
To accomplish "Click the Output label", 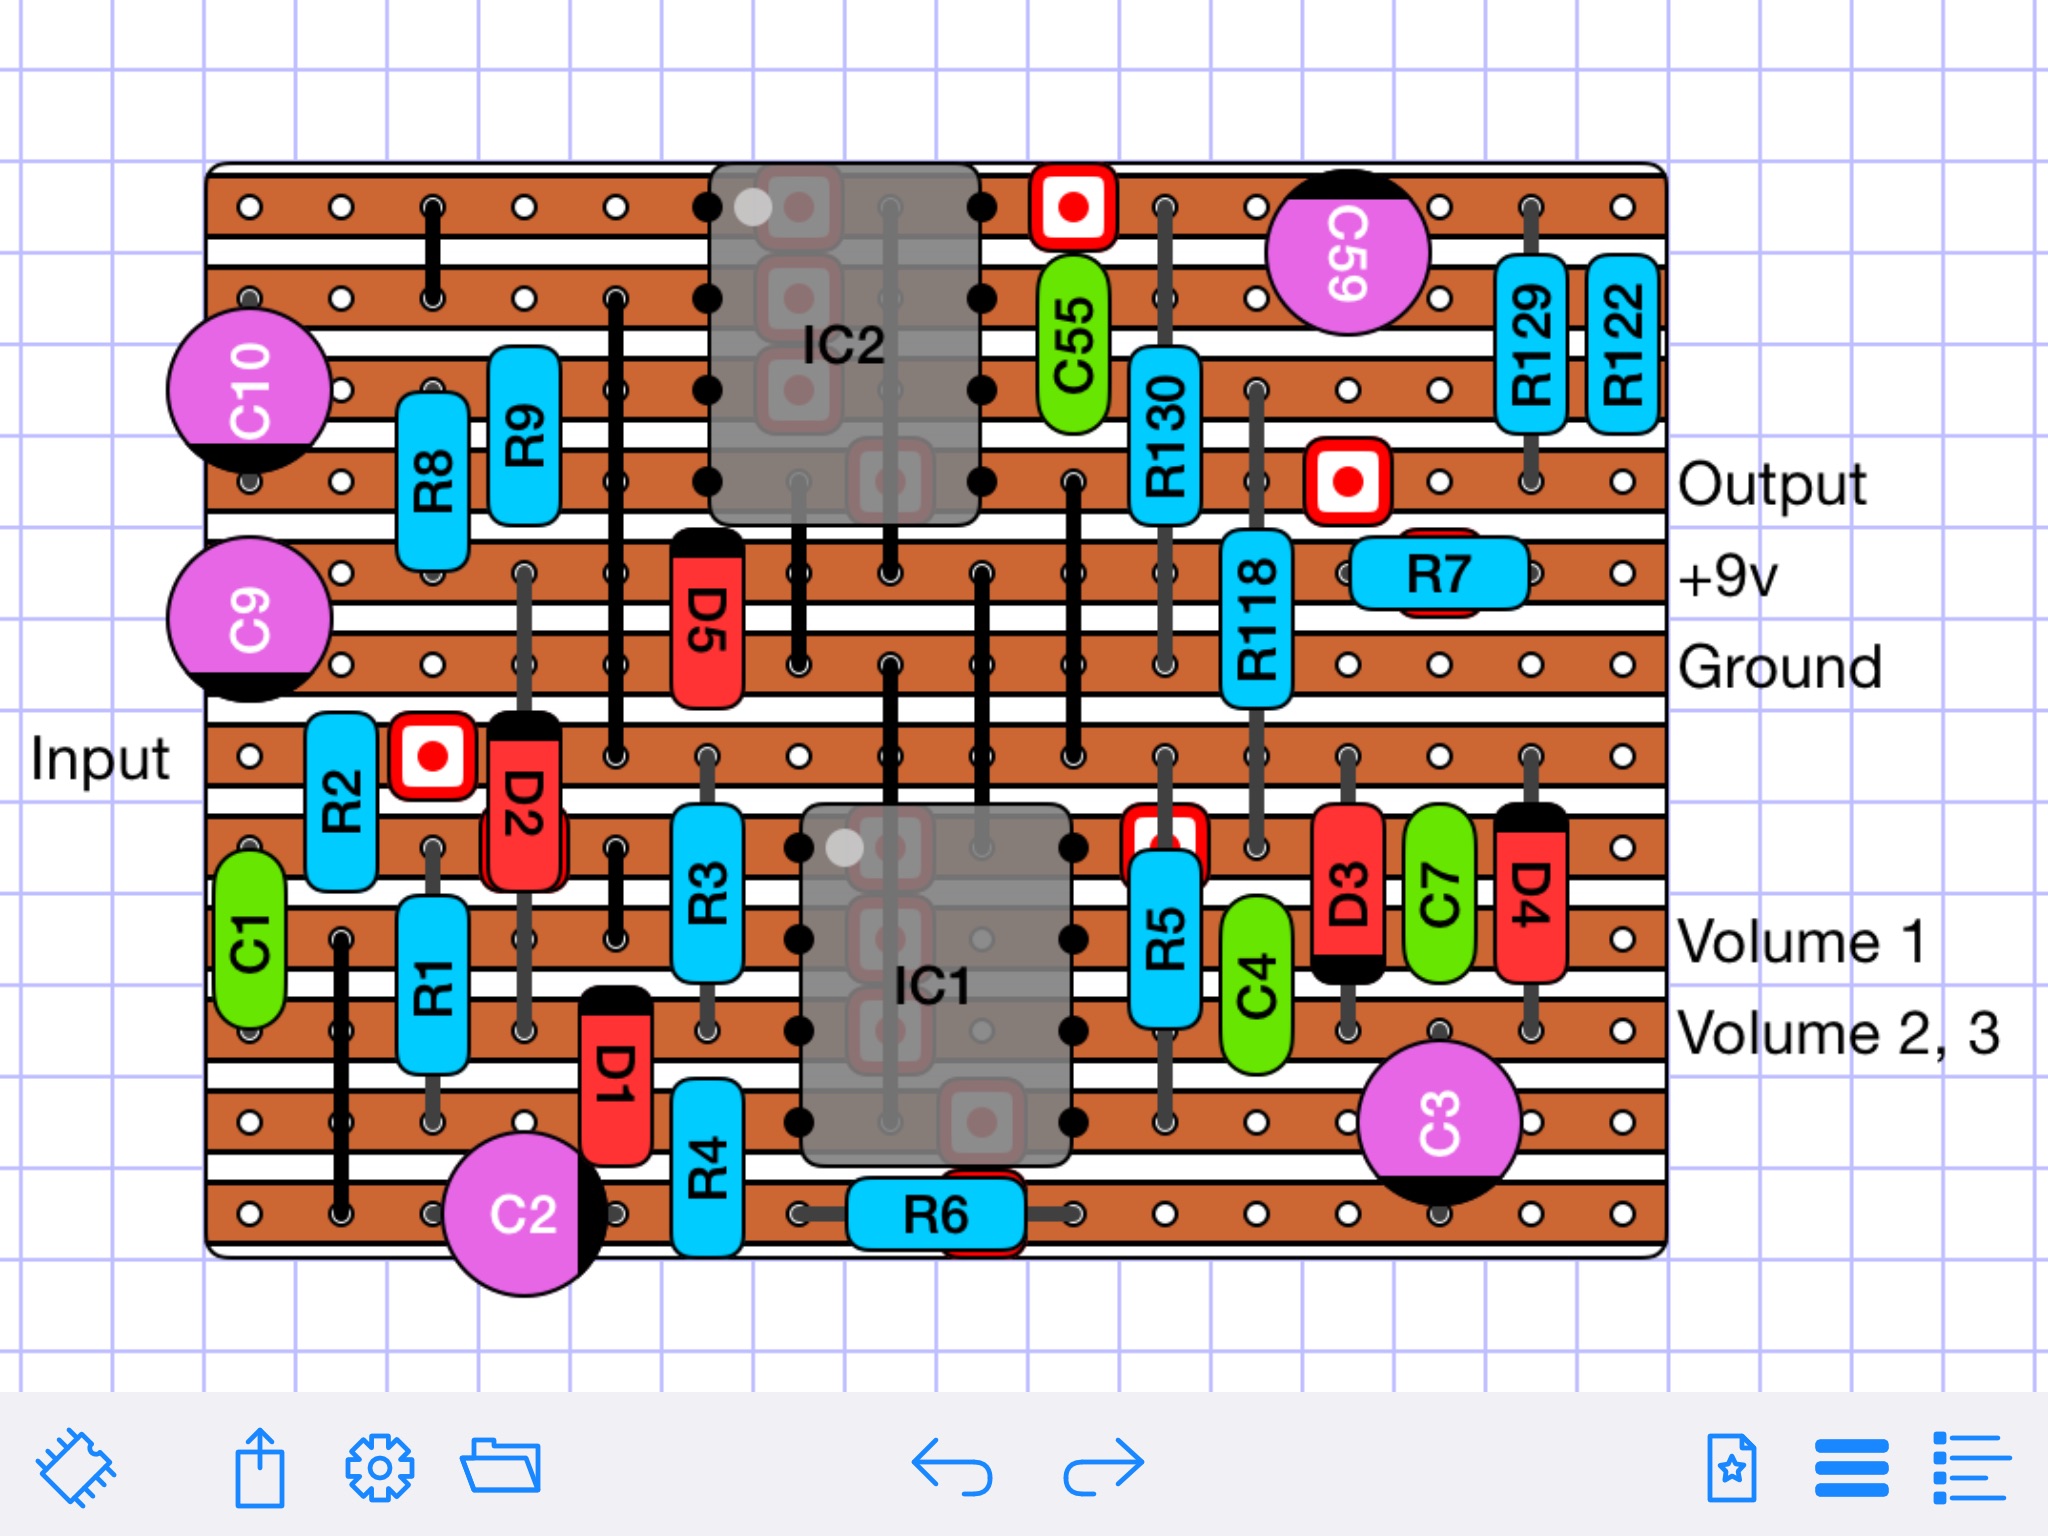I will (1772, 485).
